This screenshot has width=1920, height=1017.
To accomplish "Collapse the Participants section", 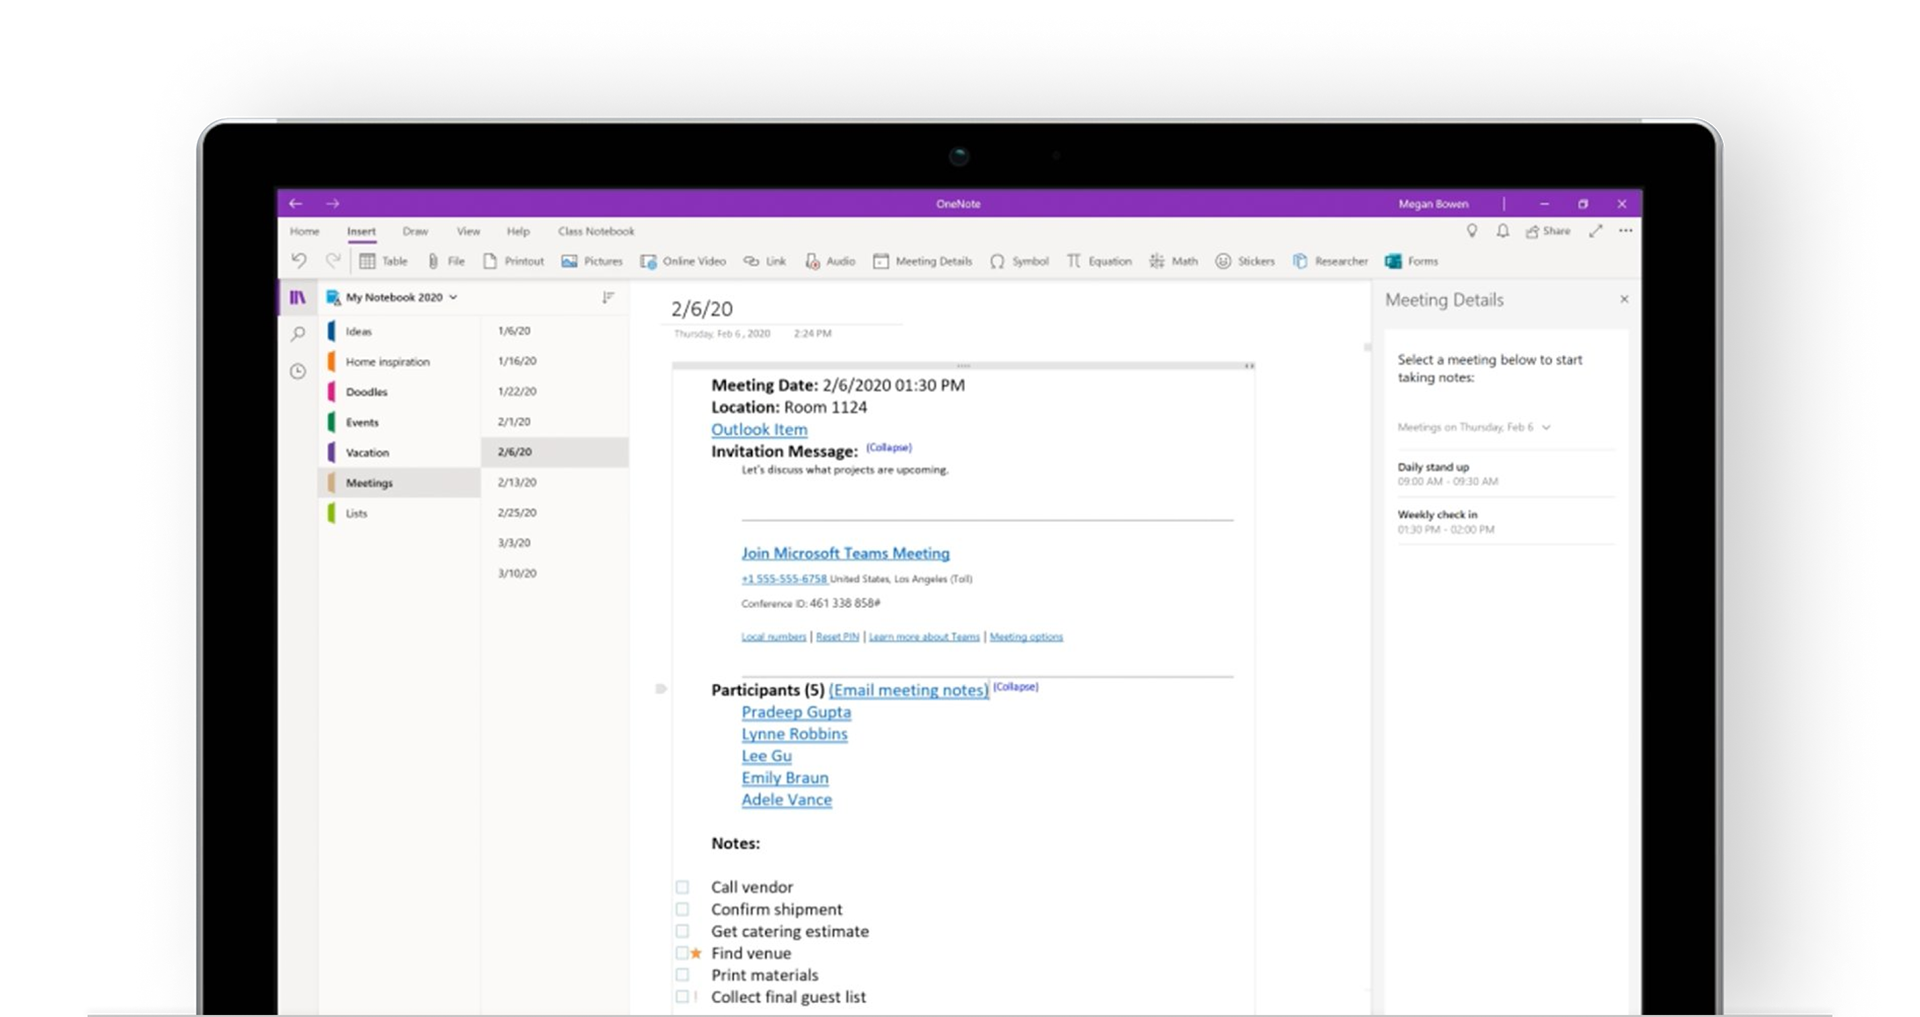I will tap(1015, 686).
